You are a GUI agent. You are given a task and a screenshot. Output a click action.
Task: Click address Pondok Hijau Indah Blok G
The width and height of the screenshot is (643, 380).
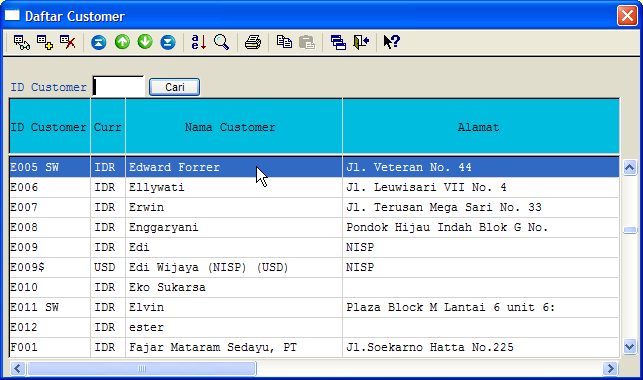tap(481, 228)
